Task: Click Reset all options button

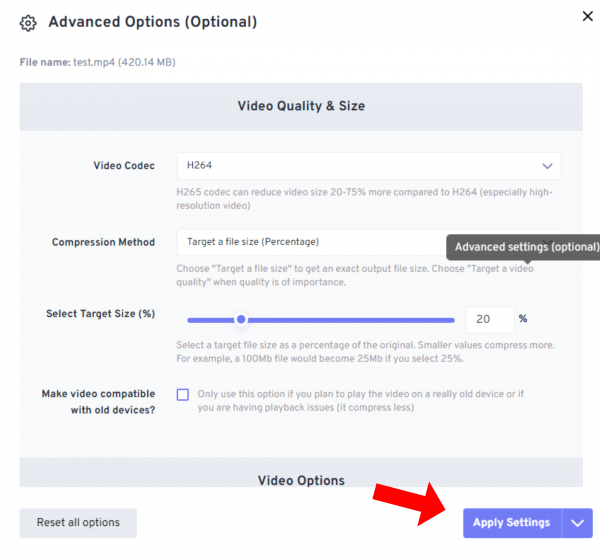Action: tap(78, 523)
